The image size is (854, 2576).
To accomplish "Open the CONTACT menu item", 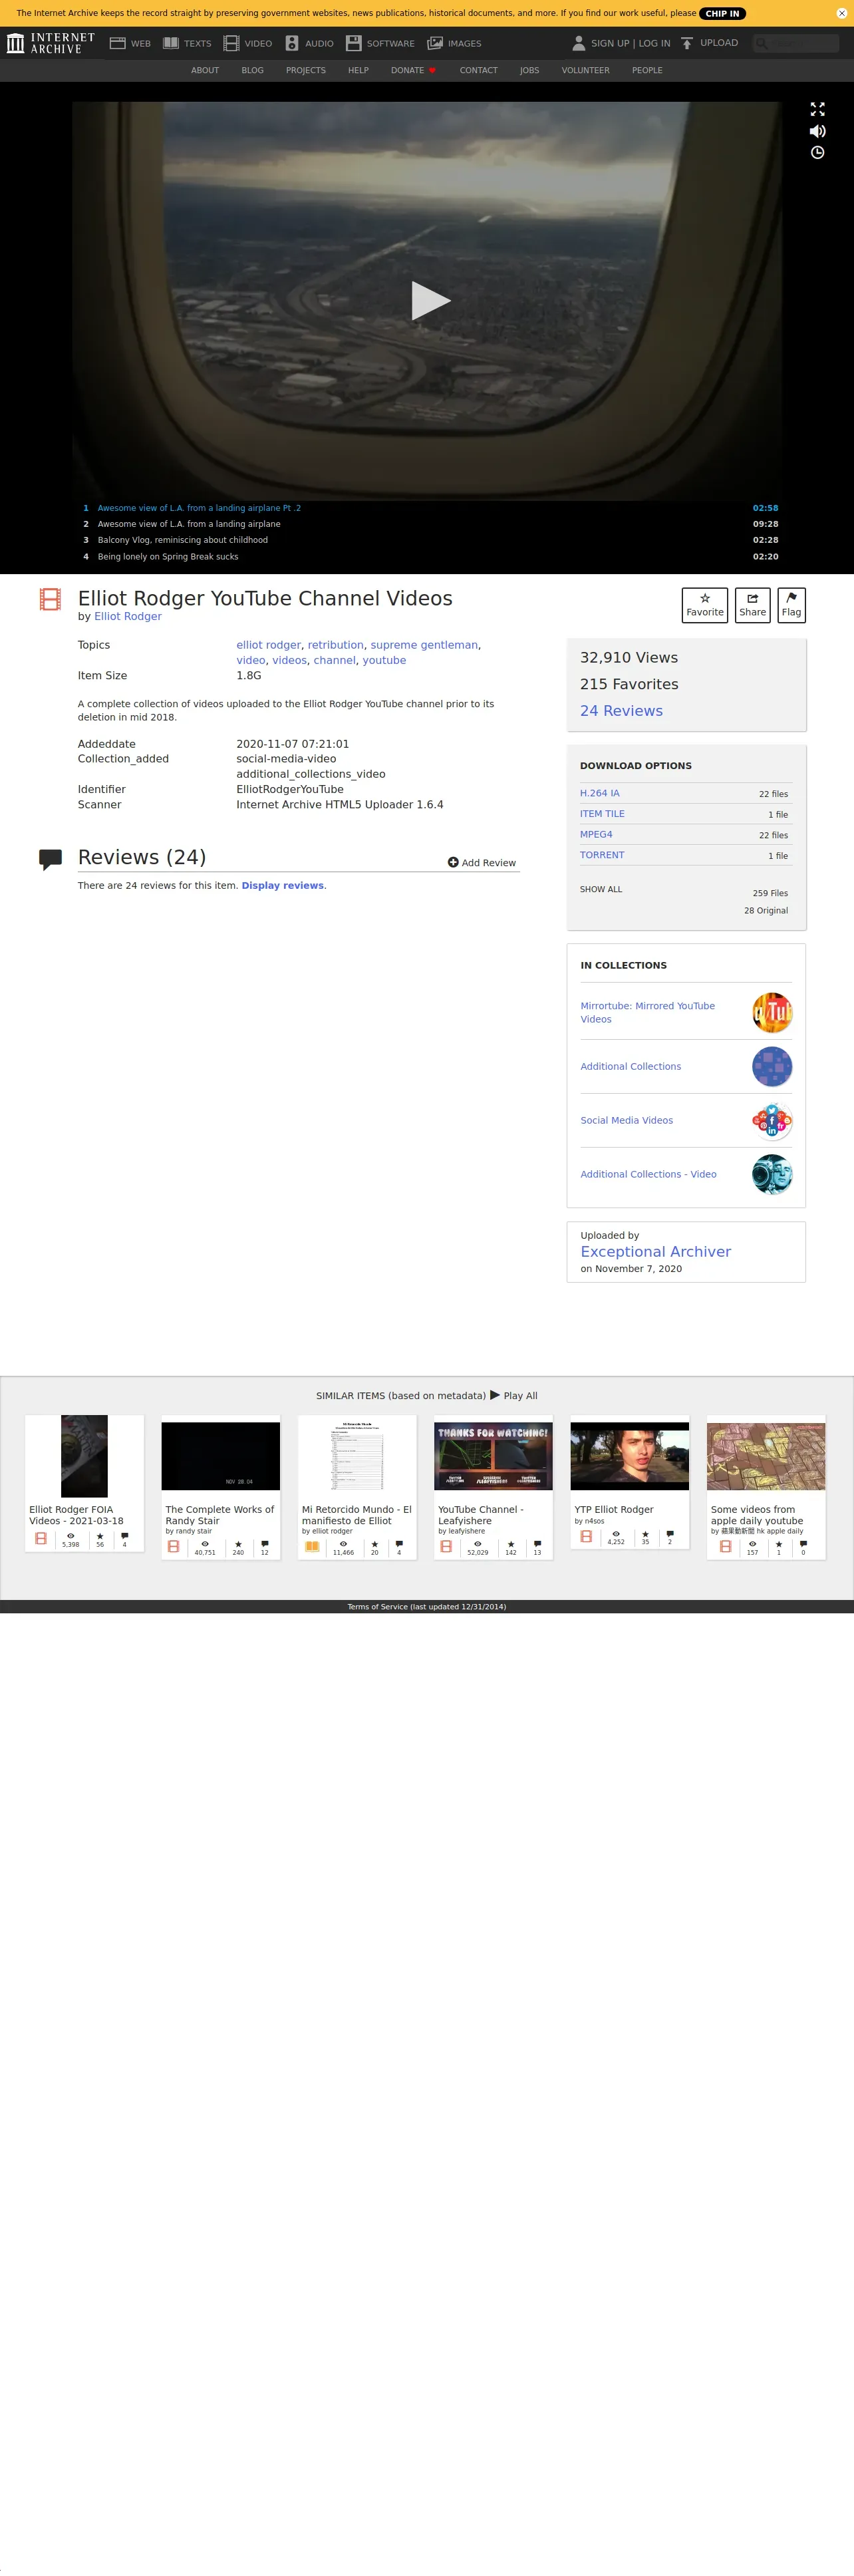I will [479, 70].
